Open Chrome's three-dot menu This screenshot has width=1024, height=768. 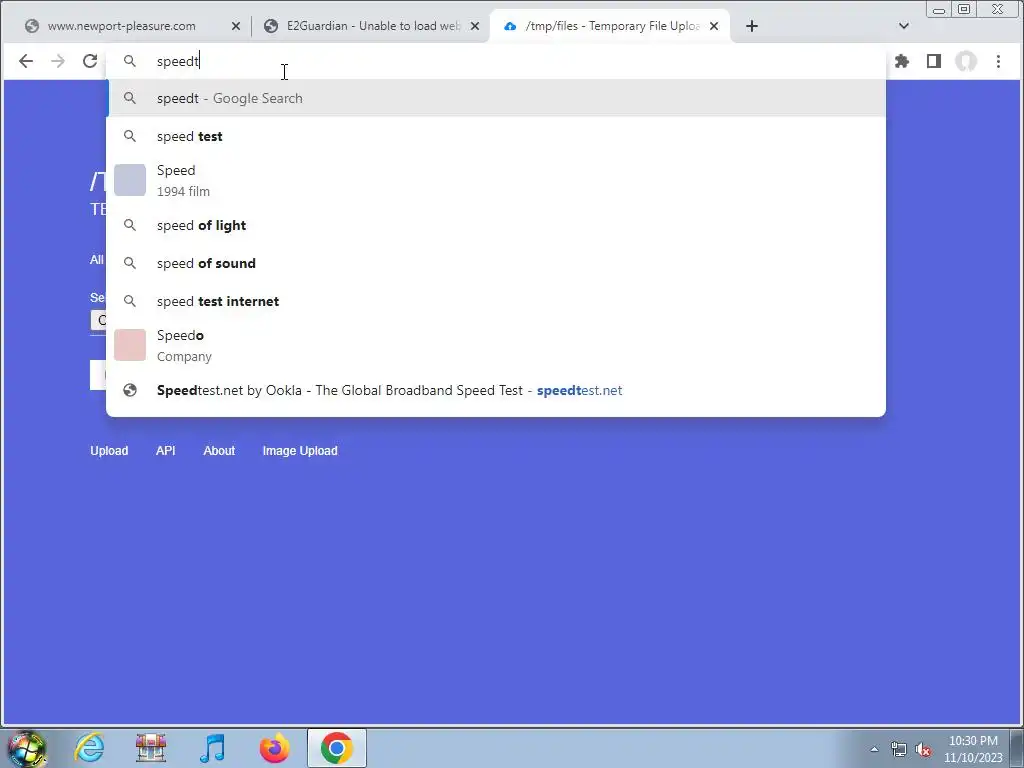coord(998,61)
